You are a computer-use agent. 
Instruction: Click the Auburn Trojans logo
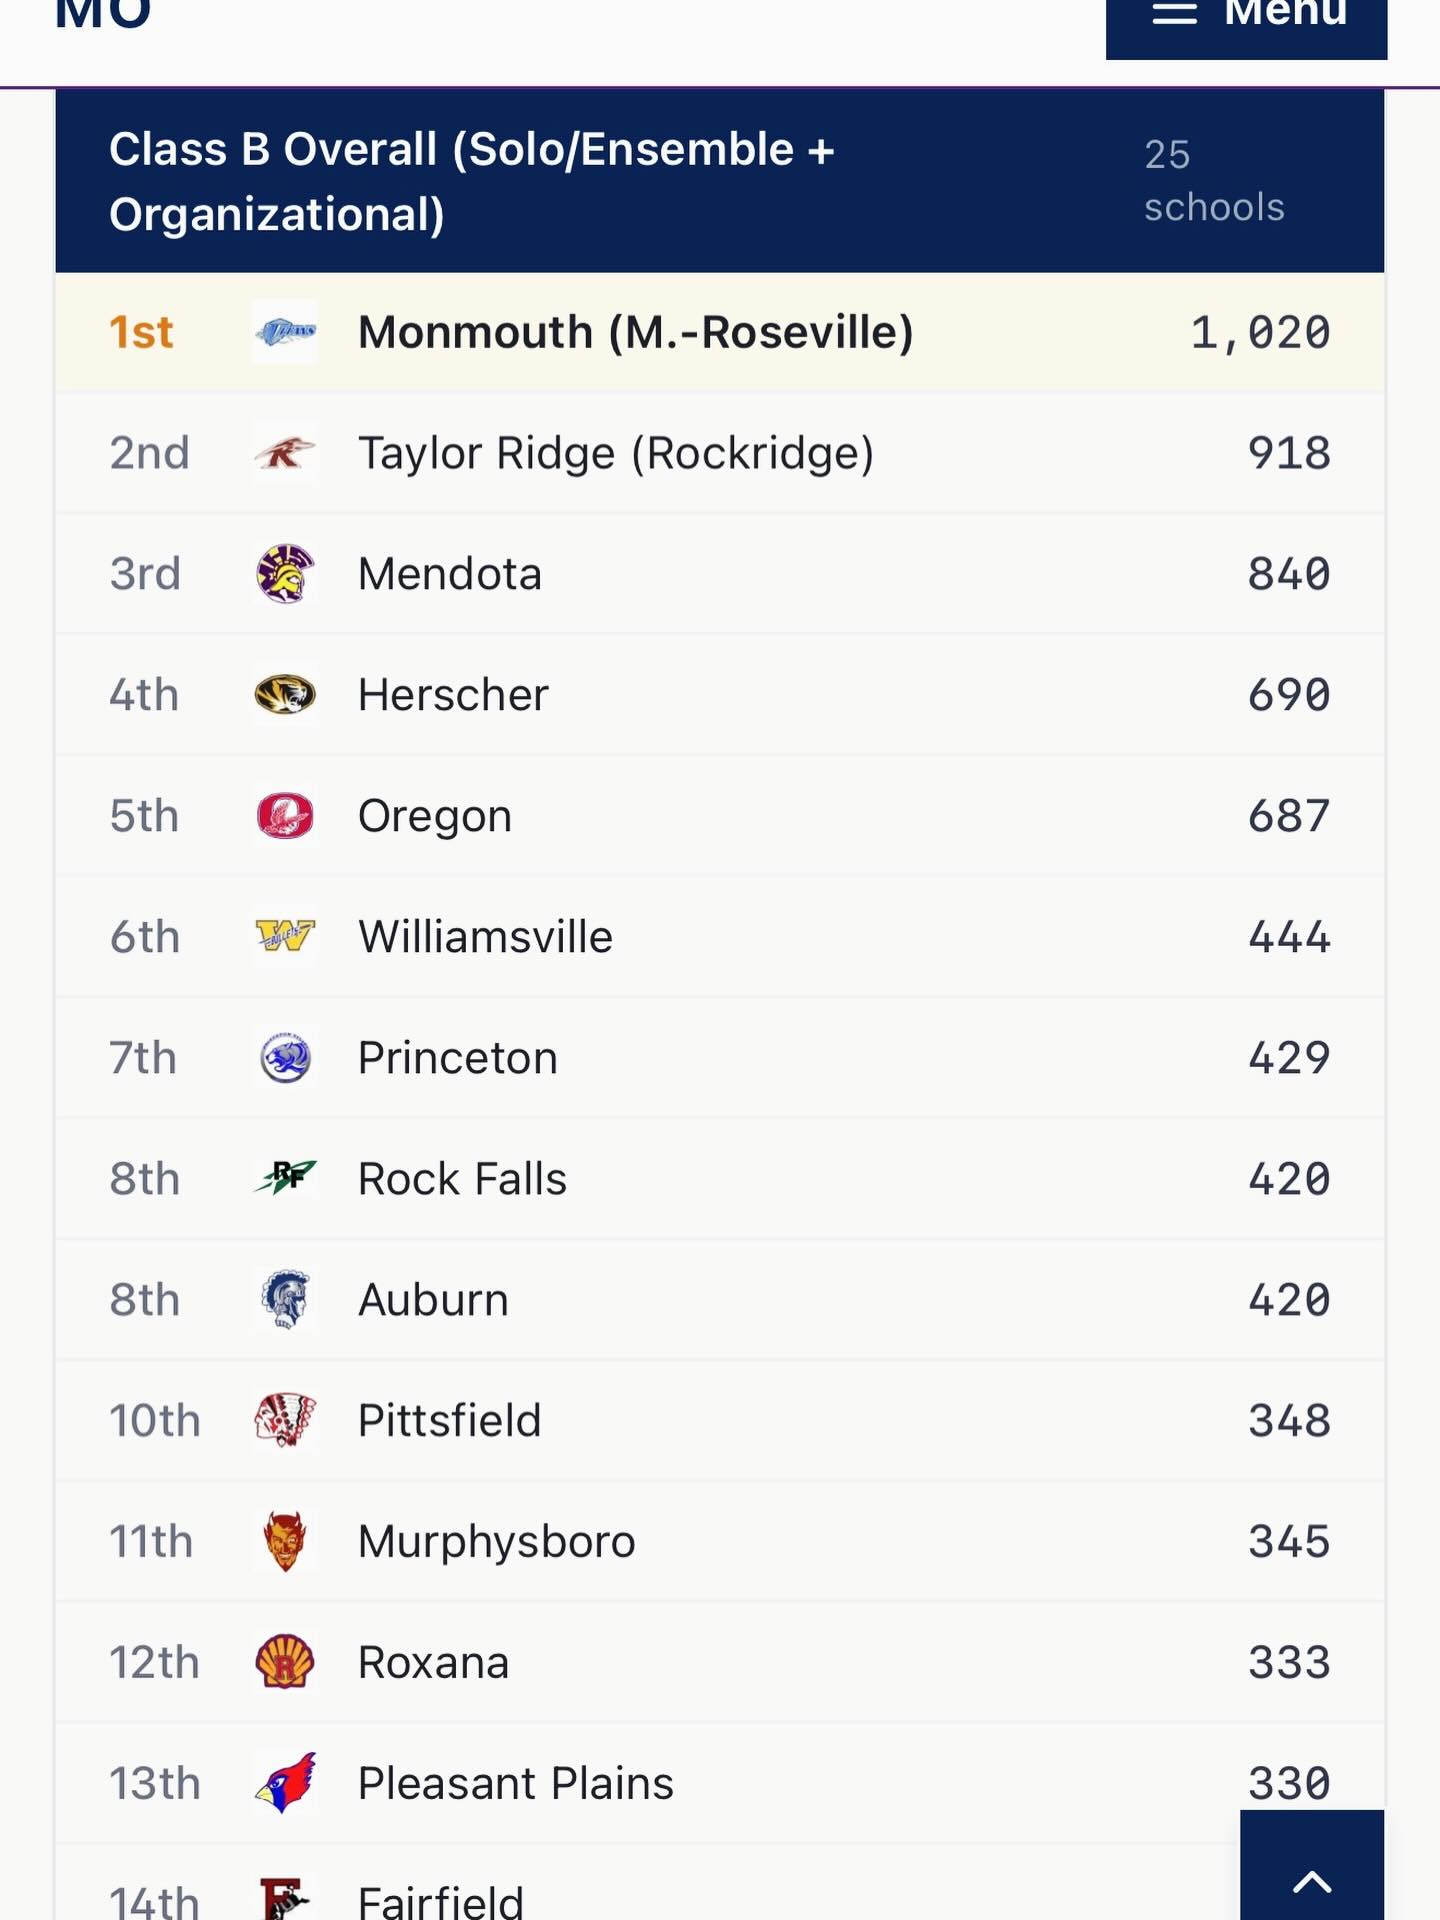[284, 1299]
